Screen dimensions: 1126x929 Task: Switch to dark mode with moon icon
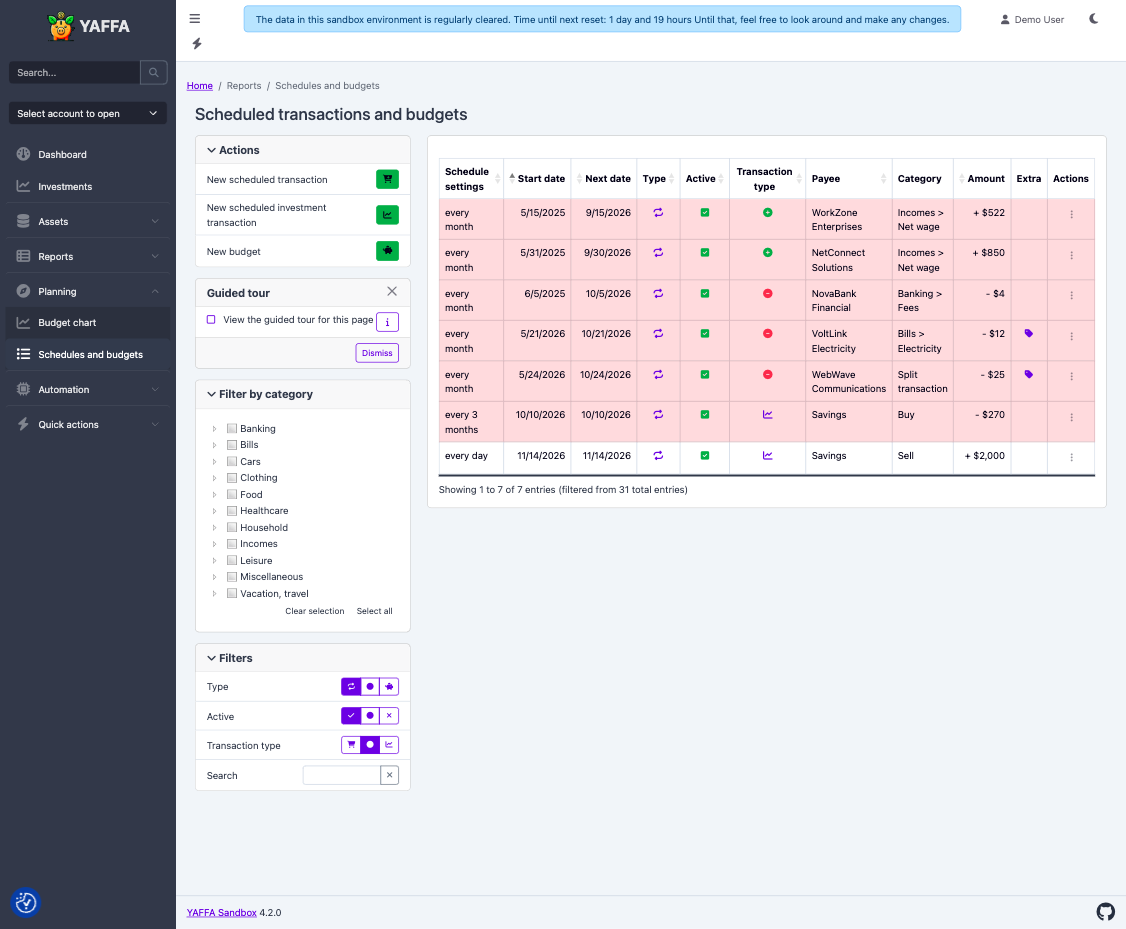[x=1094, y=19]
